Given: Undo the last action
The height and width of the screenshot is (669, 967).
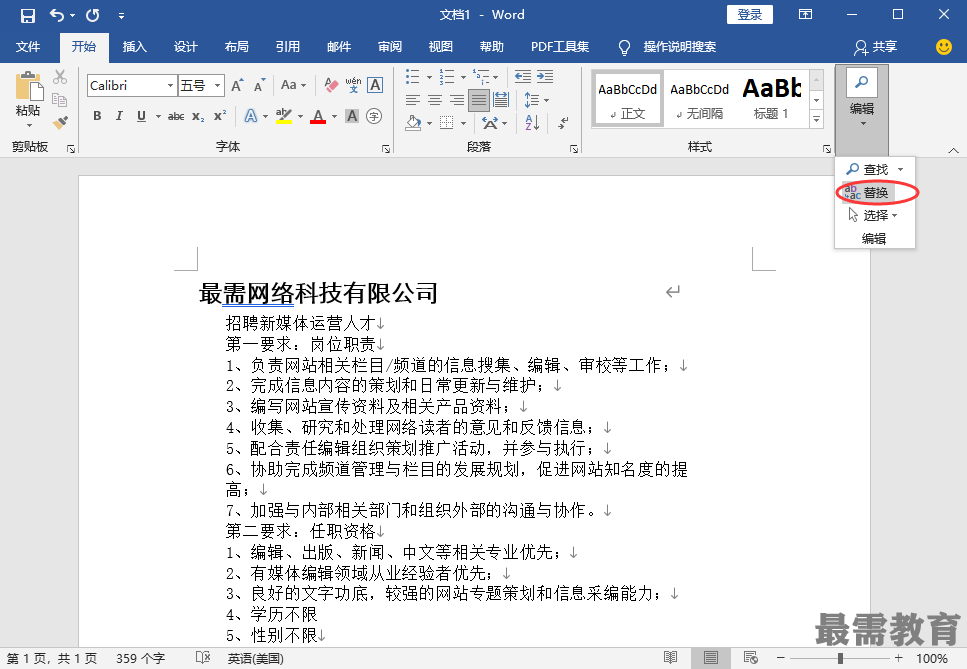Looking at the screenshot, I should pos(57,15).
